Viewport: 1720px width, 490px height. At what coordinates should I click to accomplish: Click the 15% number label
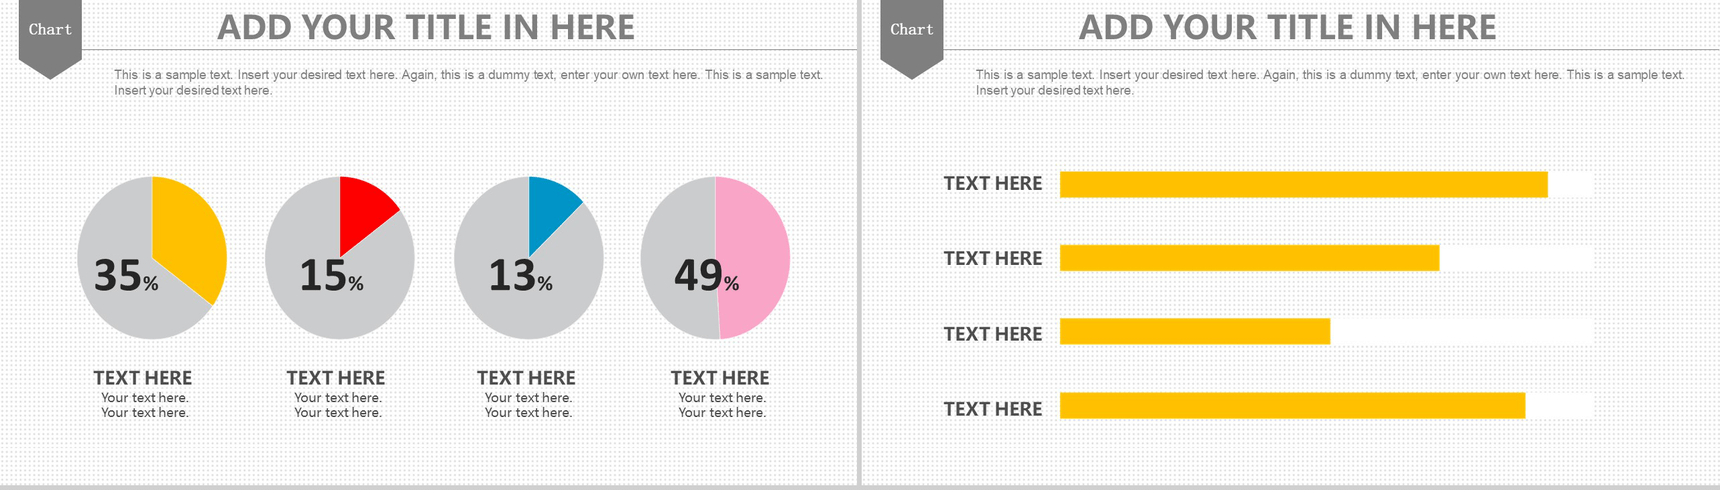click(x=331, y=276)
